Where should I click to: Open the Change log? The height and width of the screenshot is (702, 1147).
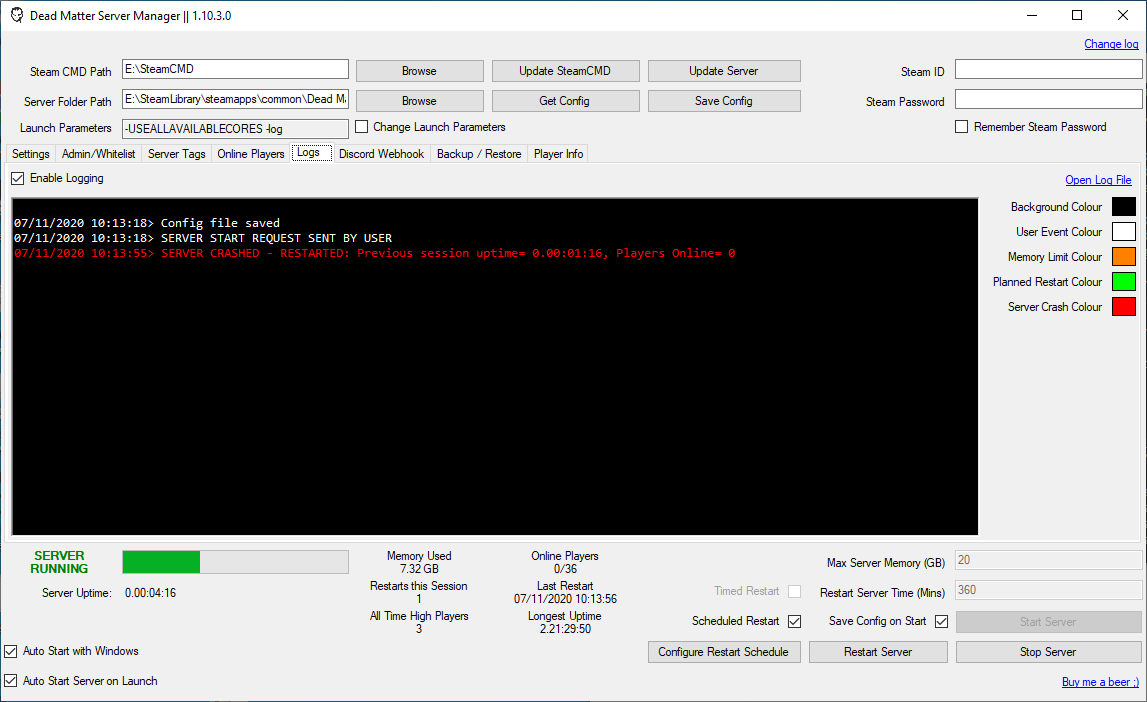[1111, 44]
